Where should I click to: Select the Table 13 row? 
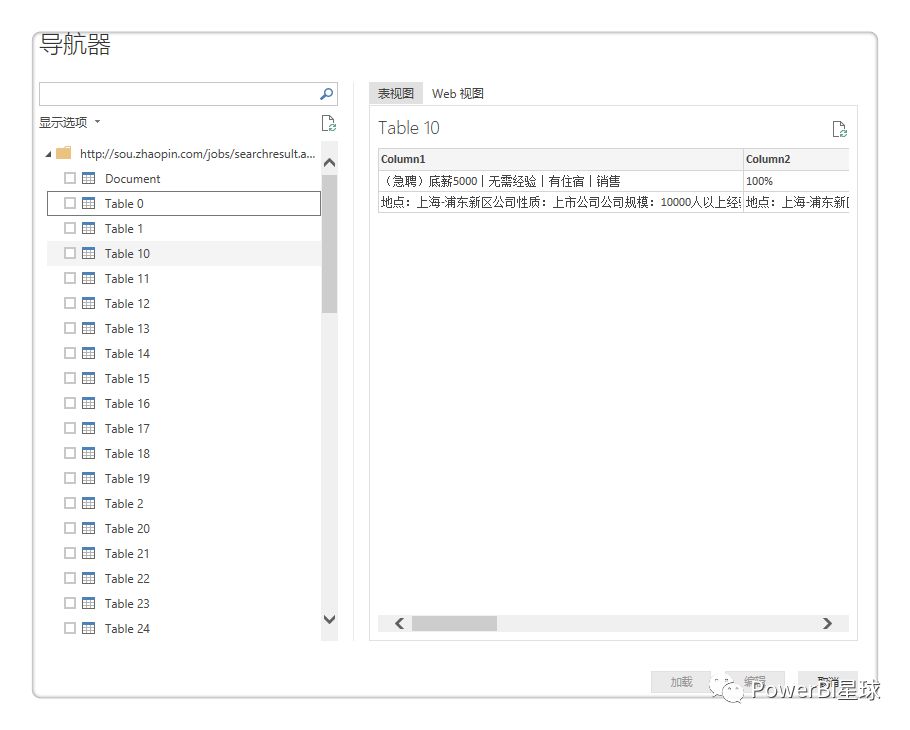click(x=183, y=328)
